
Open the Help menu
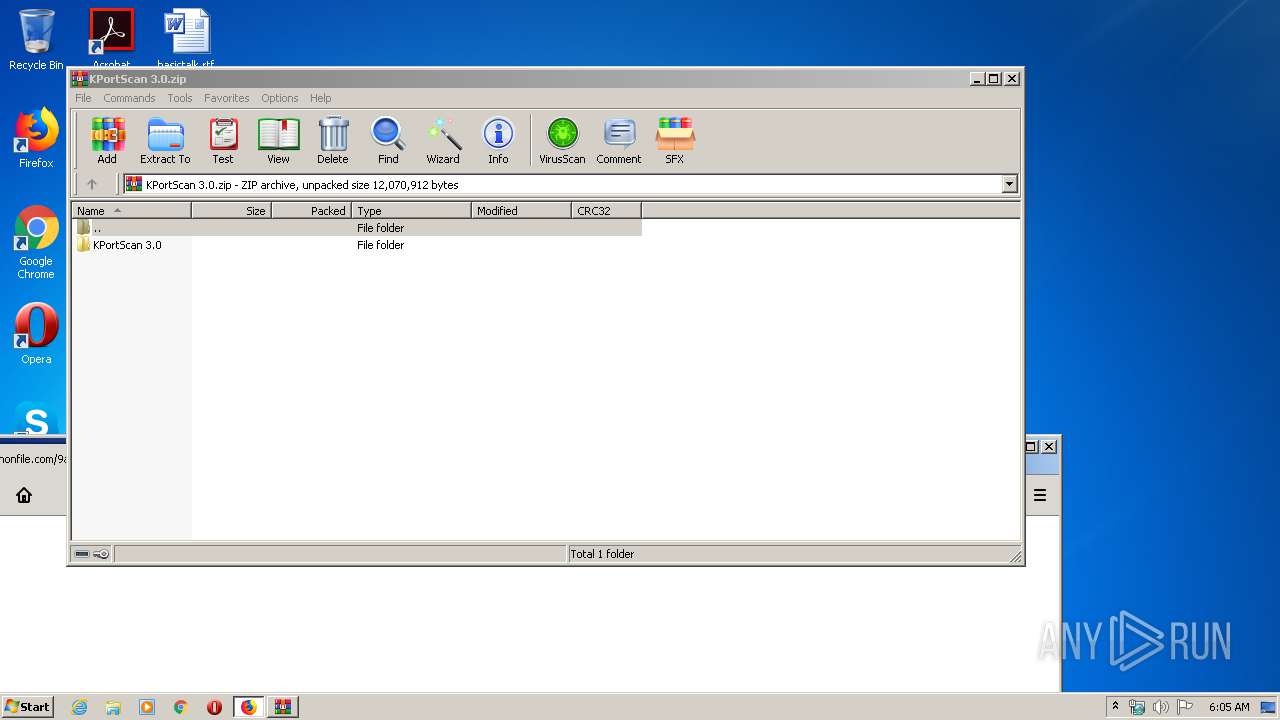point(320,98)
